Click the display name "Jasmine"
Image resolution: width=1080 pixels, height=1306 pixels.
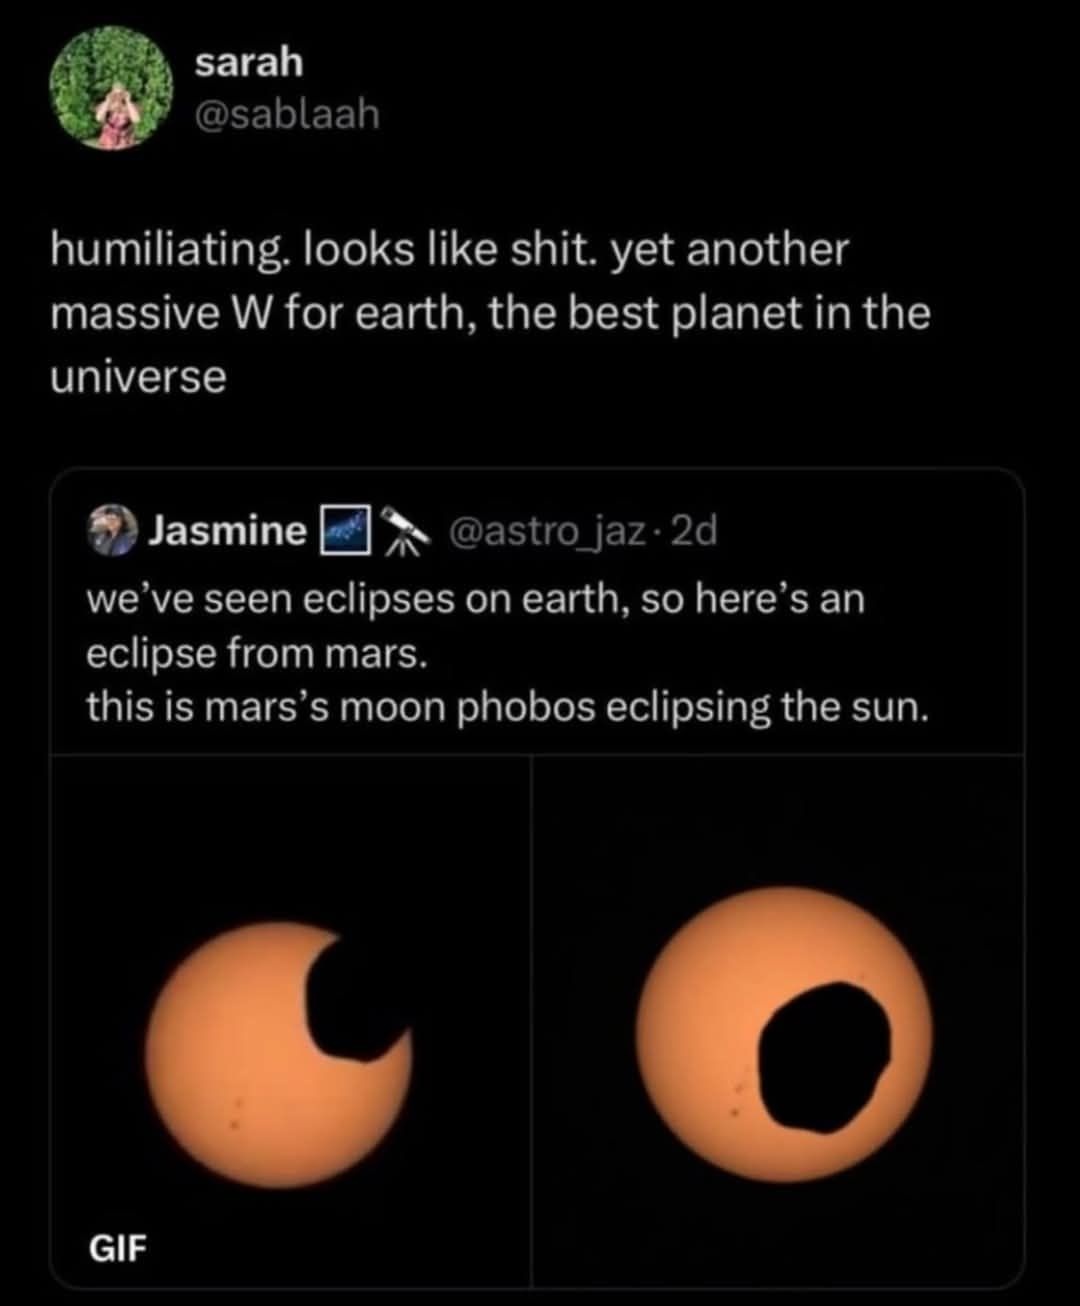(x=228, y=531)
